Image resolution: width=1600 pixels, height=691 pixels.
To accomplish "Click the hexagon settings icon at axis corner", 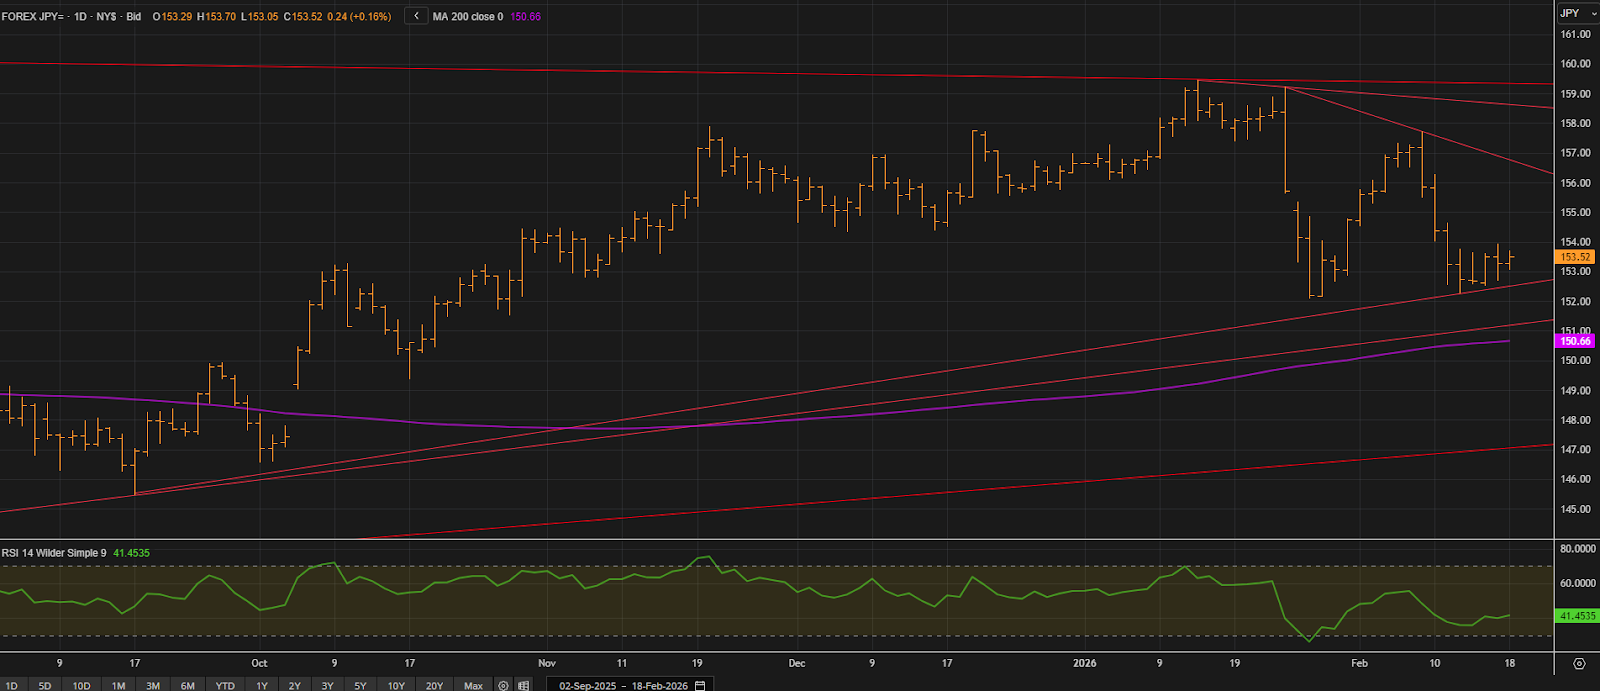I will [1579, 663].
